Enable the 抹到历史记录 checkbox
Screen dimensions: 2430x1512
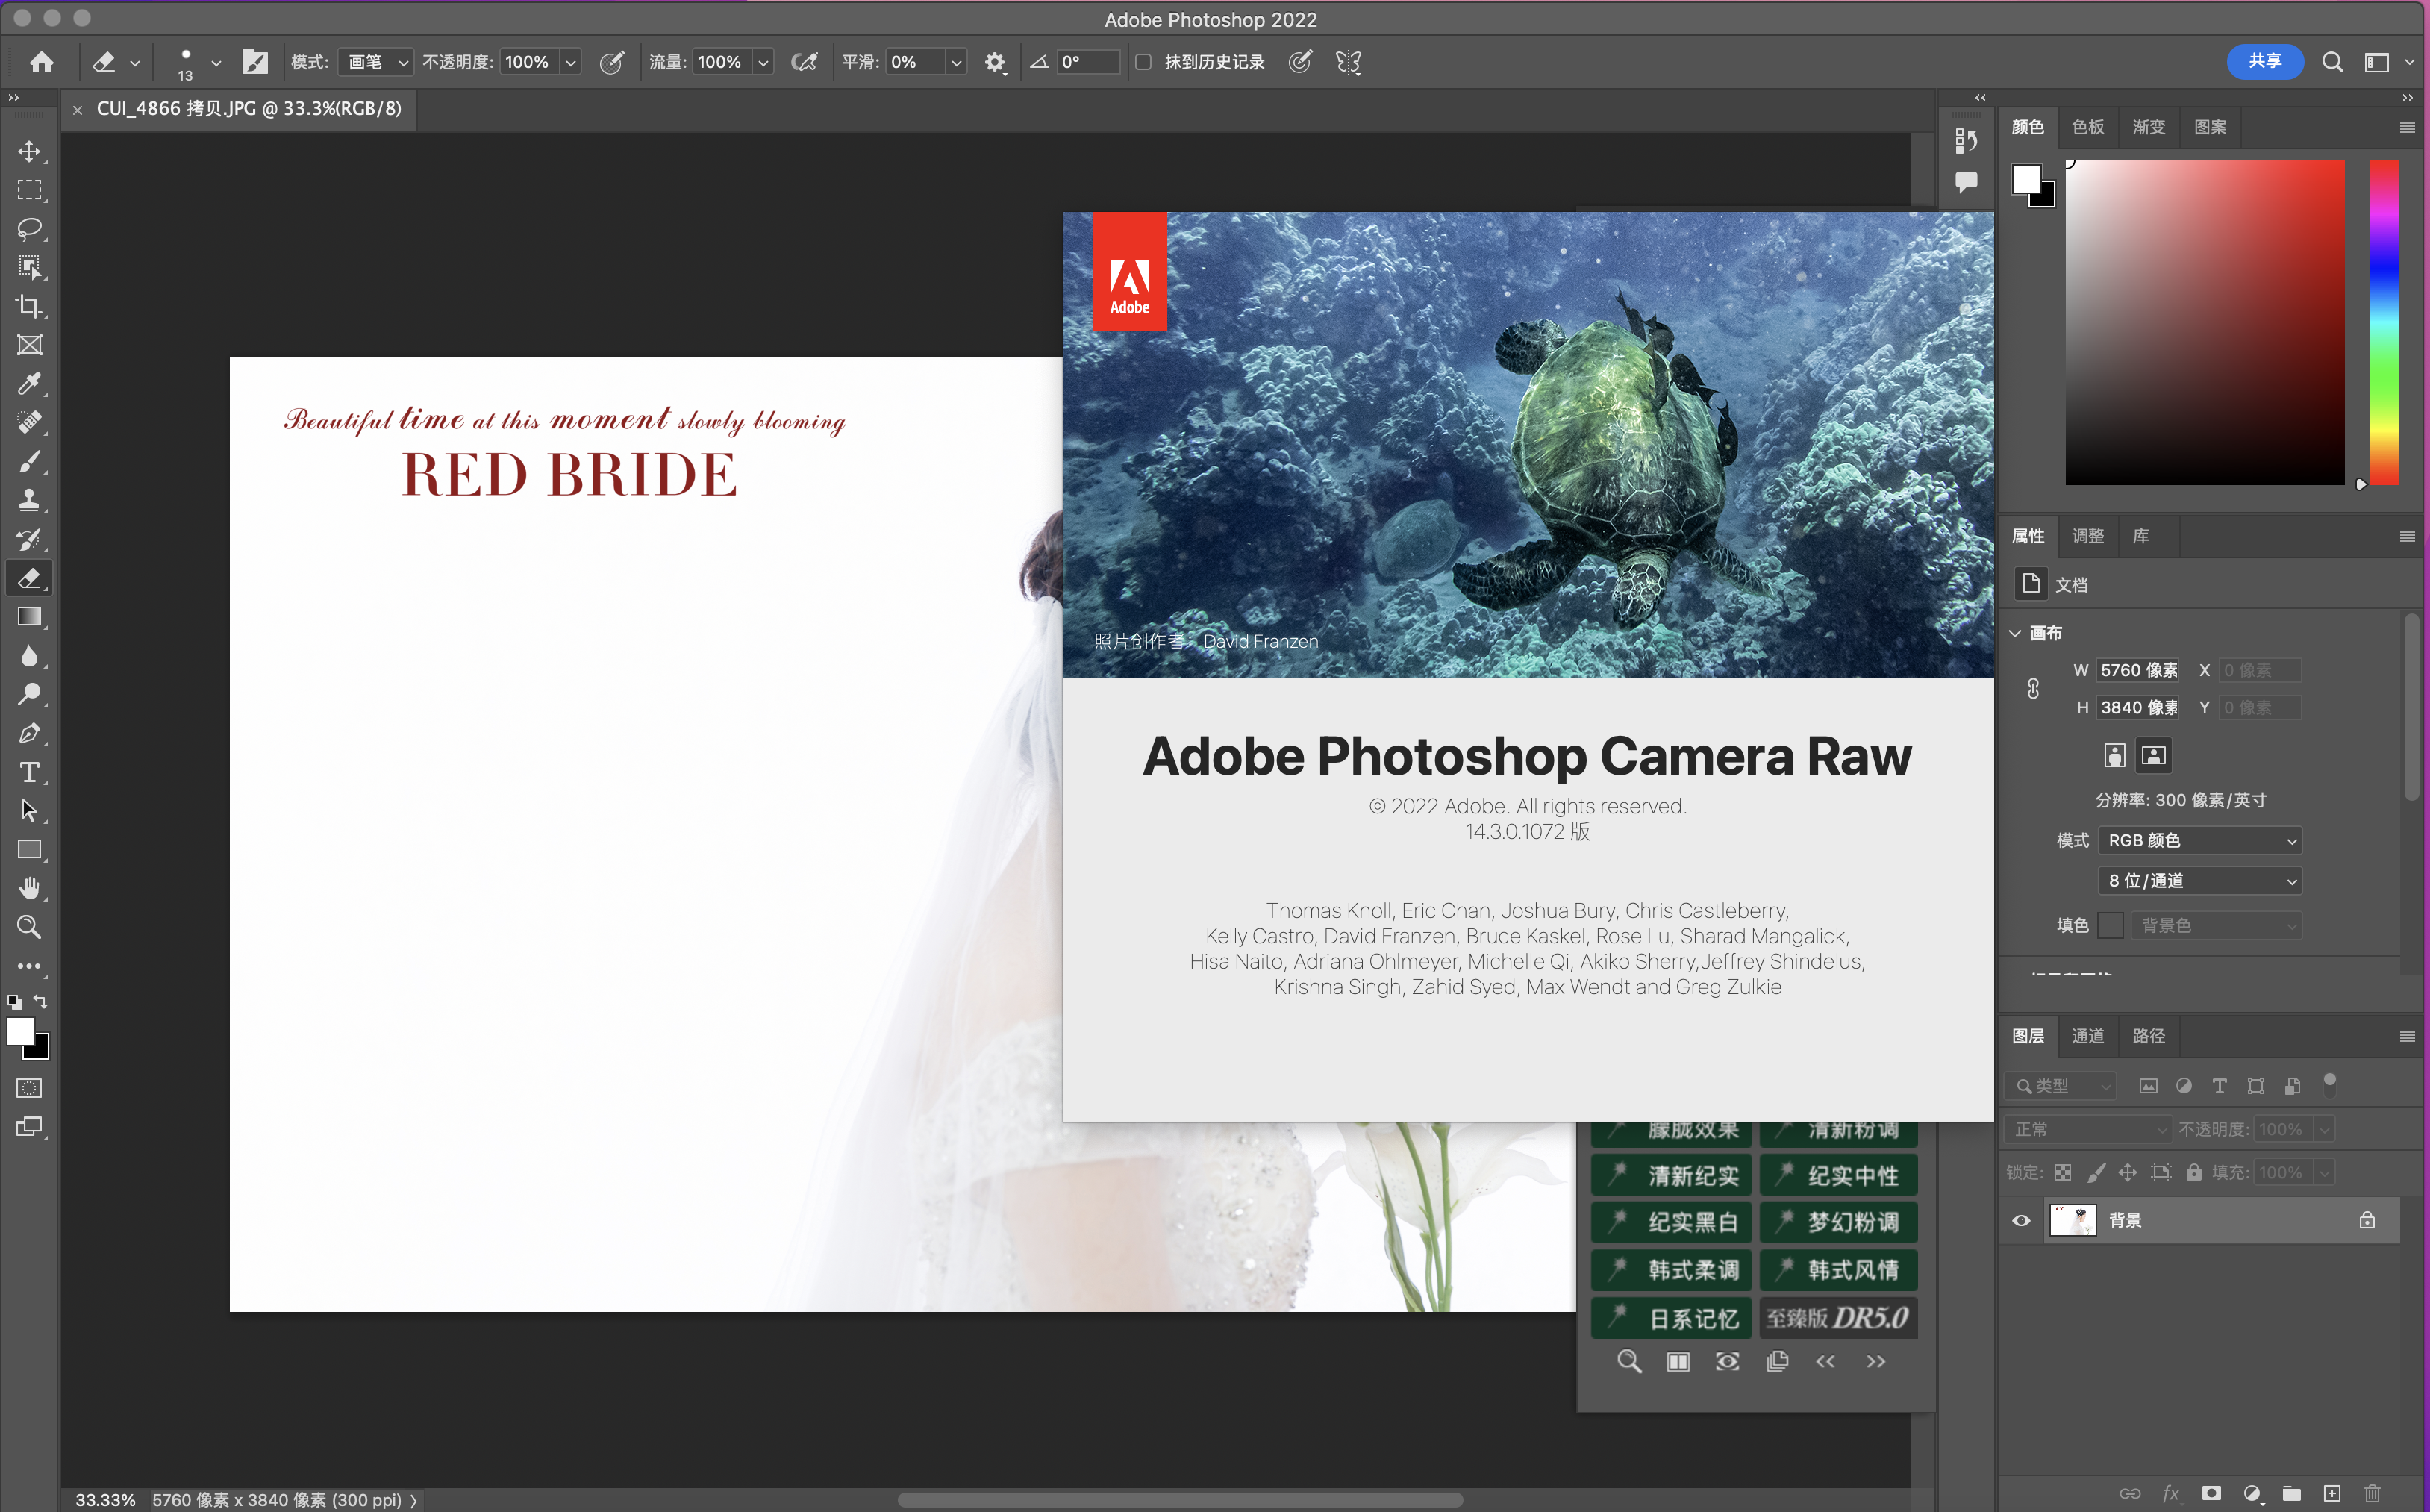[x=1144, y=62]
